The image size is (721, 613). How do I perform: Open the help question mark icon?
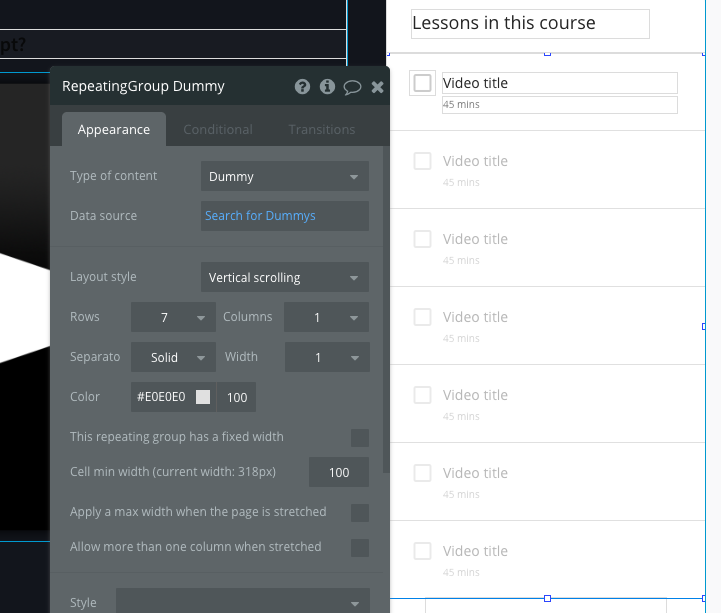coord(303,87)
